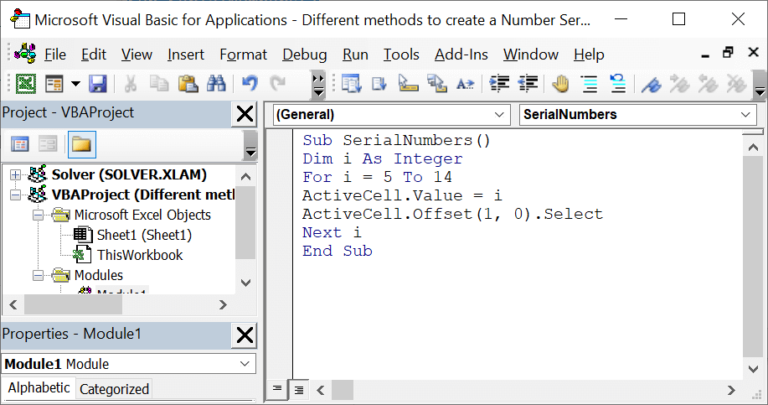This screenshot has height=405, width=768.
Task: Open the Debug menu
Action: point(304,54)
